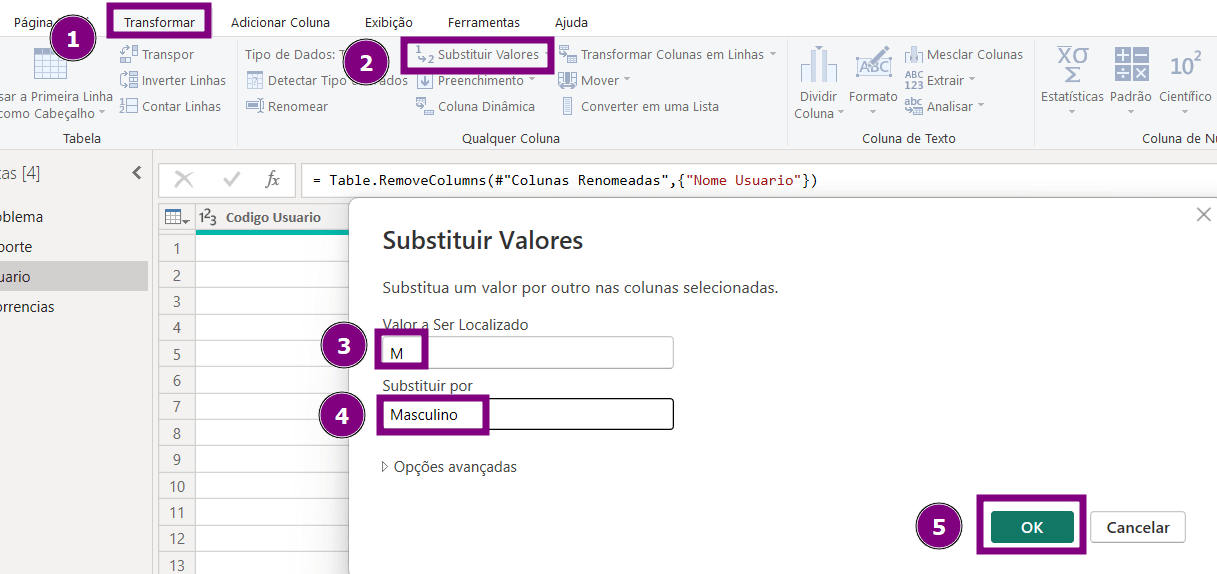Click the formula bar confirm checkmark
Image resolution: width=1217 pixels, height=574 pixels.
(x=232, y=180)
